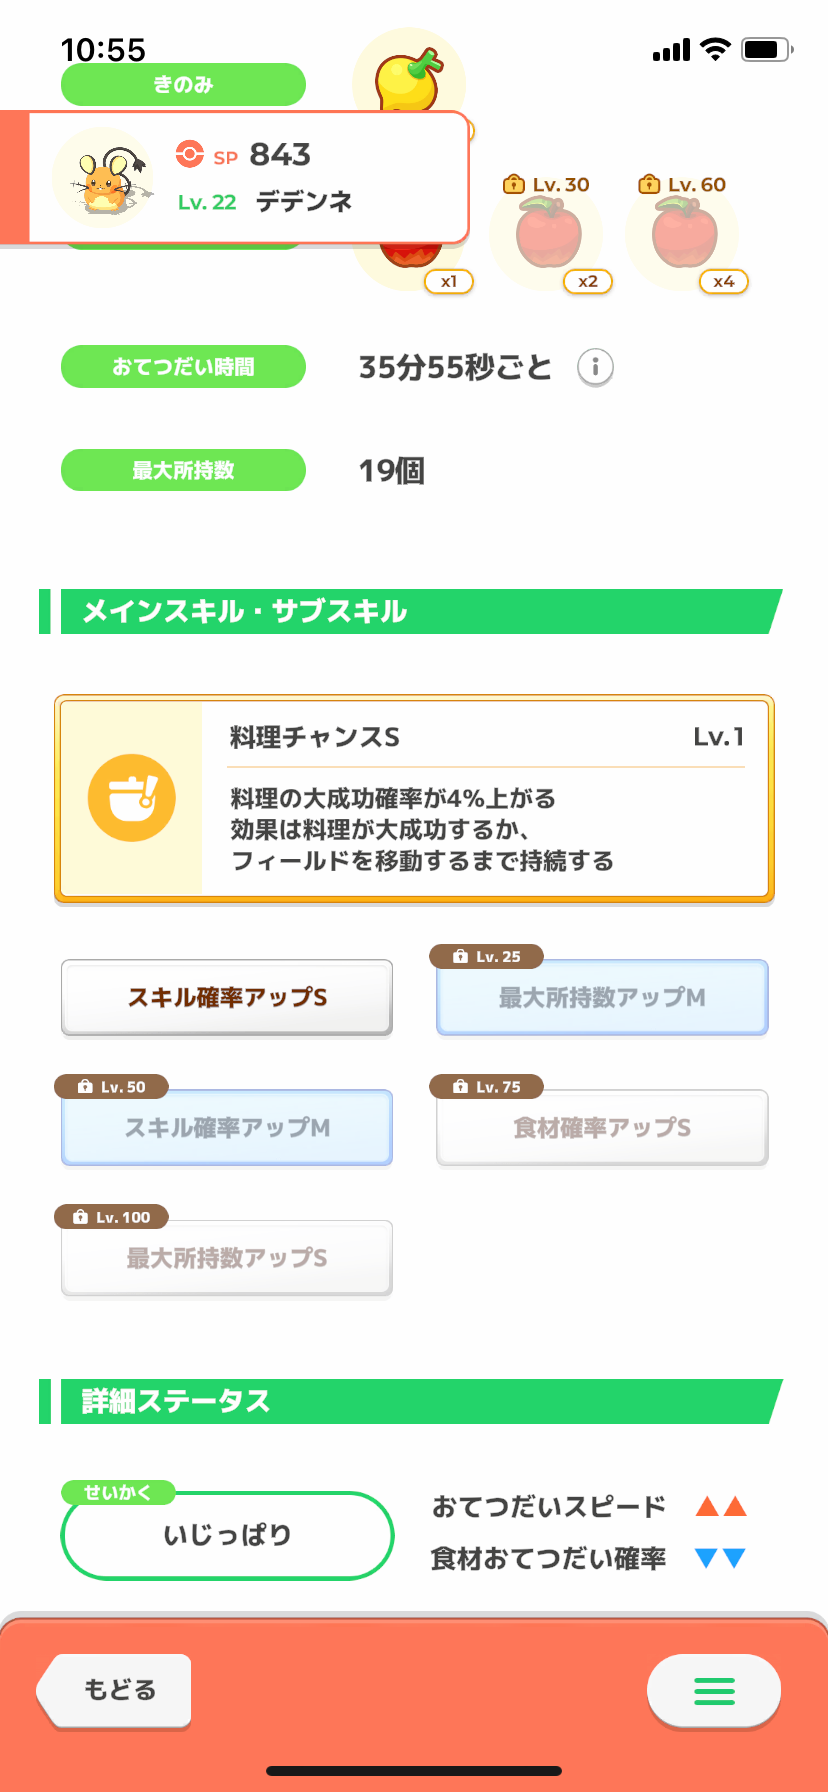Tap locked 最大所持数アップM sub skill
The width and height of the screenshot is (828, 1792).
(602, 997)
